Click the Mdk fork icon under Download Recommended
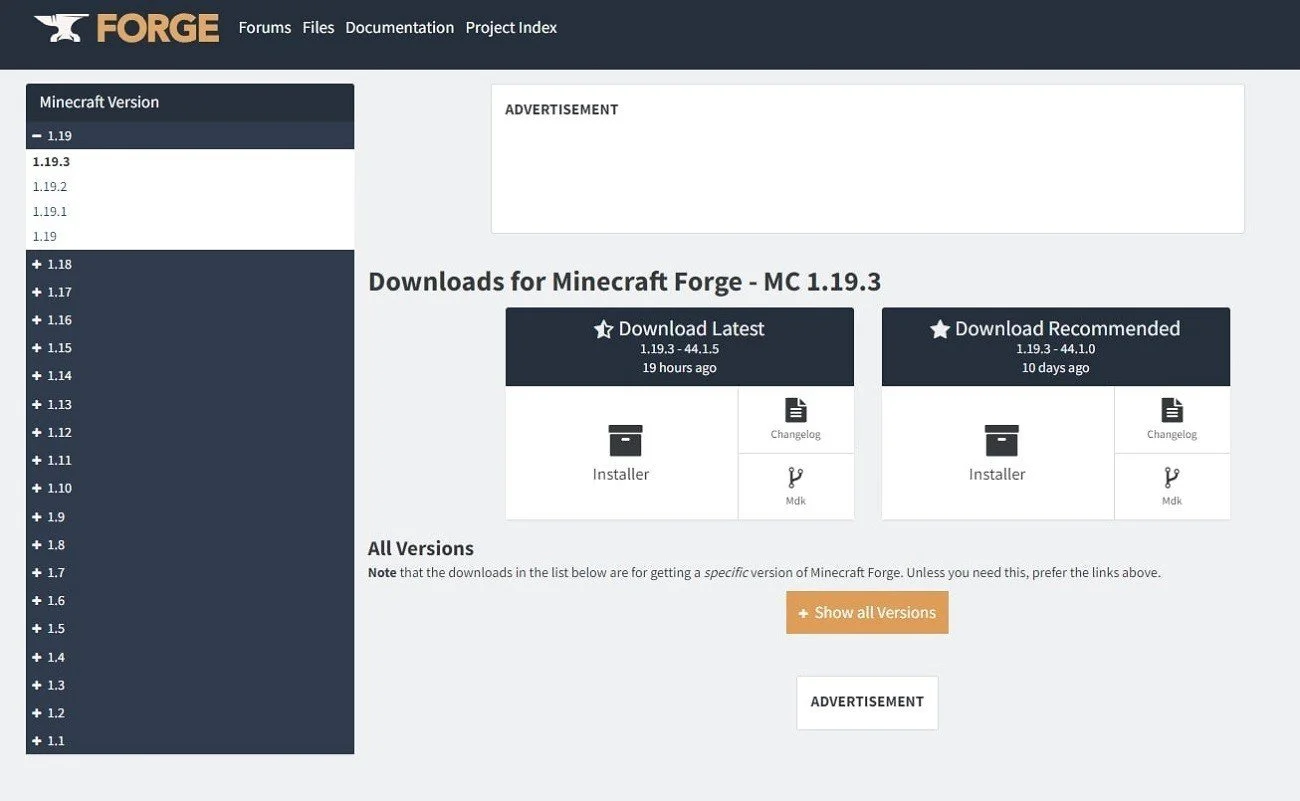The image size is (1300, 801). pyautogui.click(x=1172, y=478)
